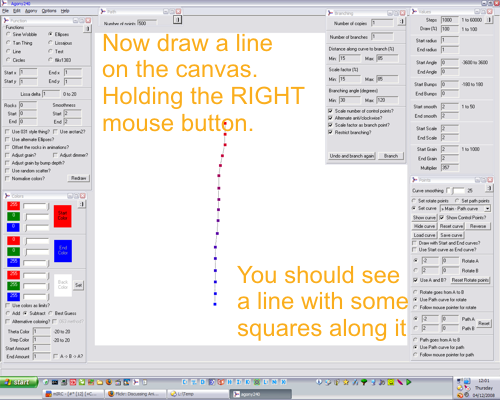Viewport: 500px width, 400px height.
Task: Enable Use alternate Ellipses checkbox
Action: 7,139
